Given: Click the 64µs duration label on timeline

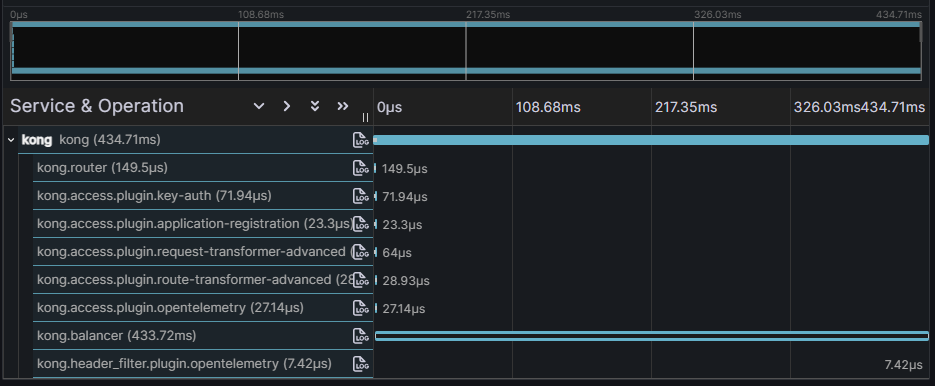Looking at the screenshot, I should (397, 253).
